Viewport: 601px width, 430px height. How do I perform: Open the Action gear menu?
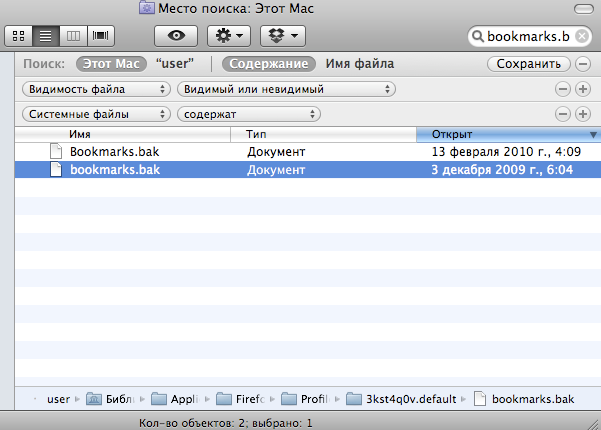pos(228,35)
